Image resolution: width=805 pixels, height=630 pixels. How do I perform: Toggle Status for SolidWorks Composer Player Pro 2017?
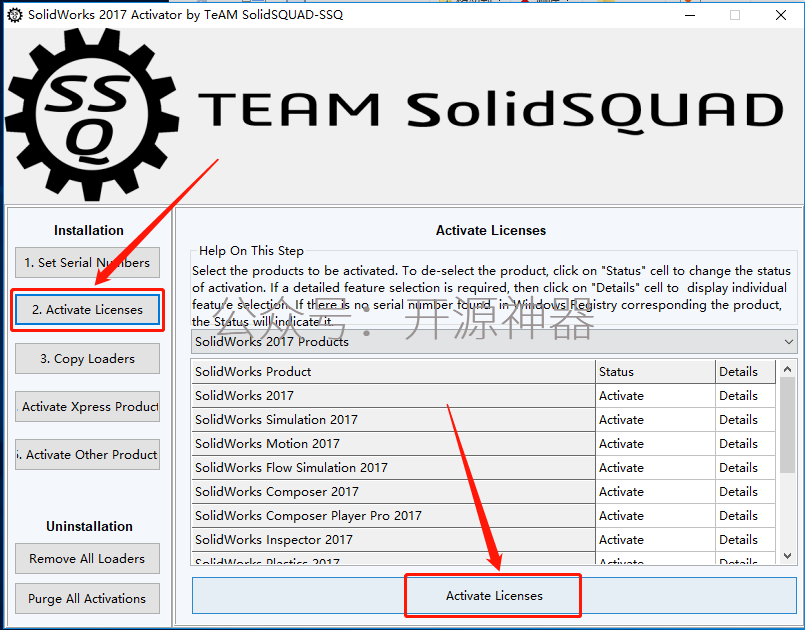coord(655,516)
